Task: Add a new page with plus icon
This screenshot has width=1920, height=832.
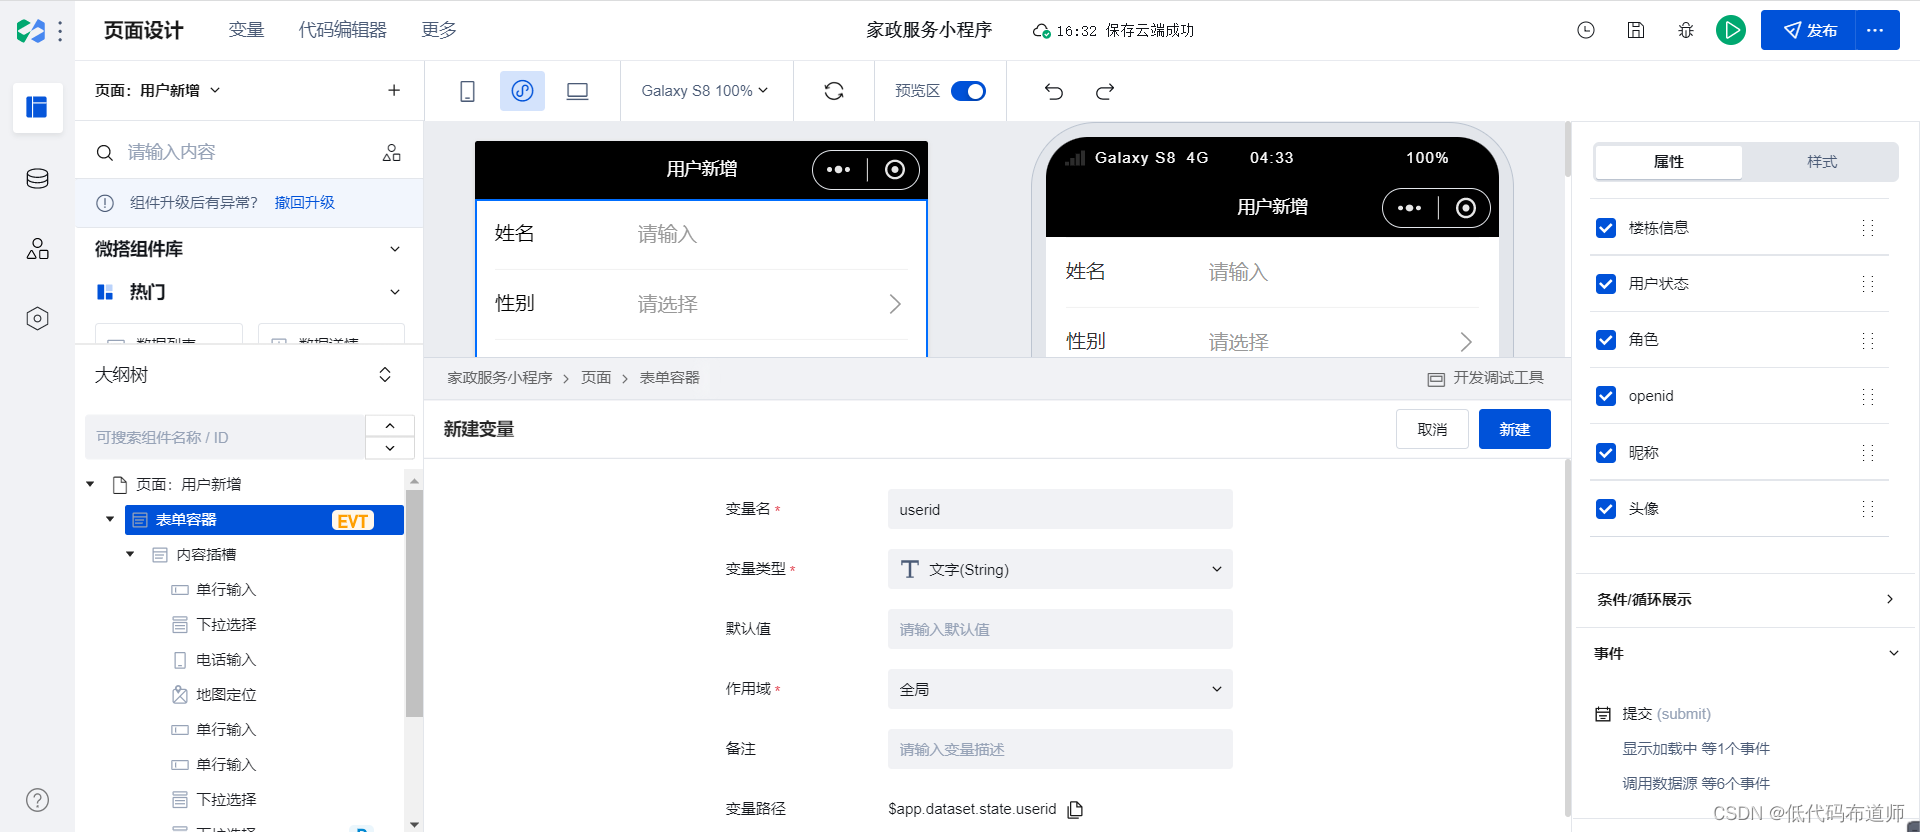Action: pyautogui.click(x=394, y=90)
